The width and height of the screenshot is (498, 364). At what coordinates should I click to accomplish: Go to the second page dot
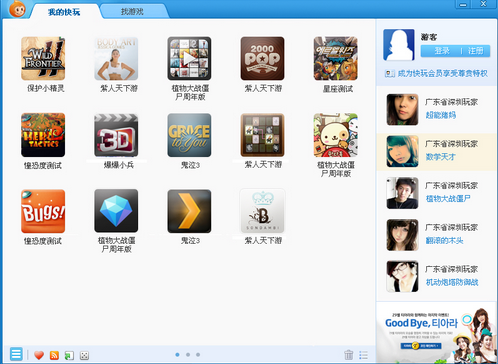(x=188, y=355)
